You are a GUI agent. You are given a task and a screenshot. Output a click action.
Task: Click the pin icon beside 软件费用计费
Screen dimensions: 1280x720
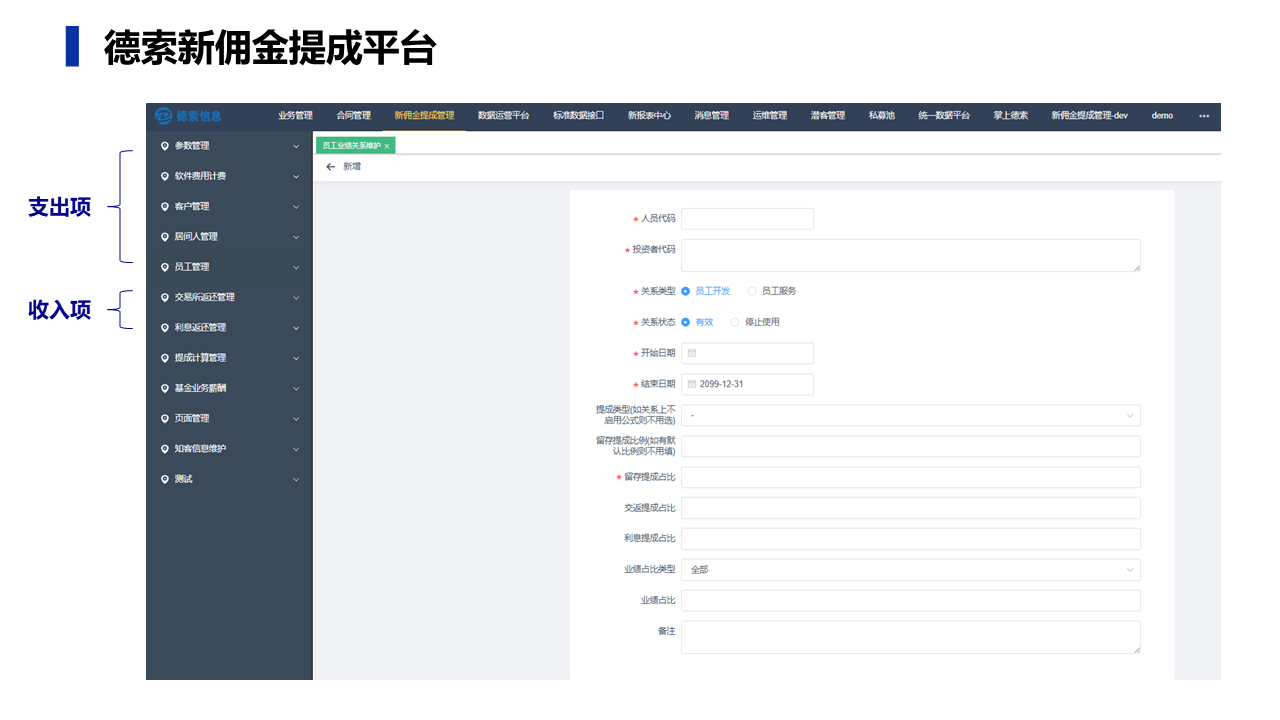(165, 176)
